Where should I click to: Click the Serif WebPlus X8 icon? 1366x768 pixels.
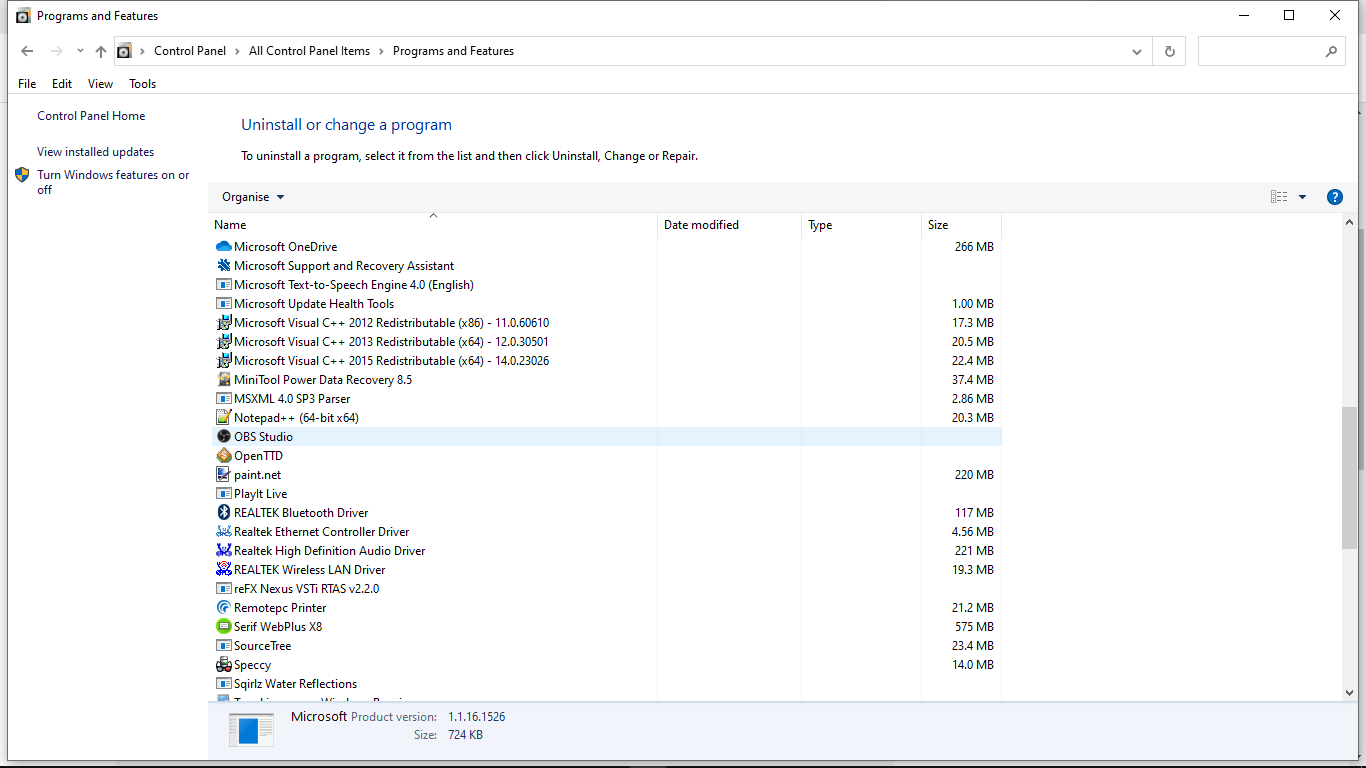click(x=224, y=627)
